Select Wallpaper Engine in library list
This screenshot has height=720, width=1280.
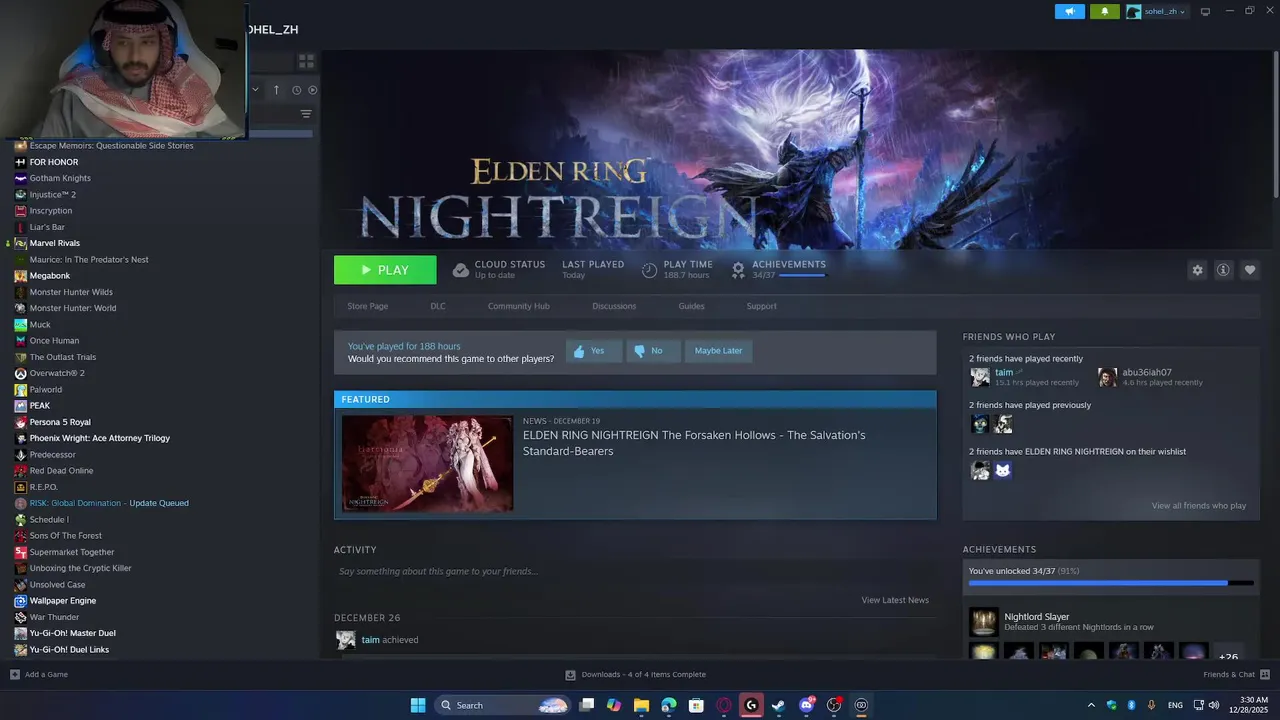pos(63,601)
